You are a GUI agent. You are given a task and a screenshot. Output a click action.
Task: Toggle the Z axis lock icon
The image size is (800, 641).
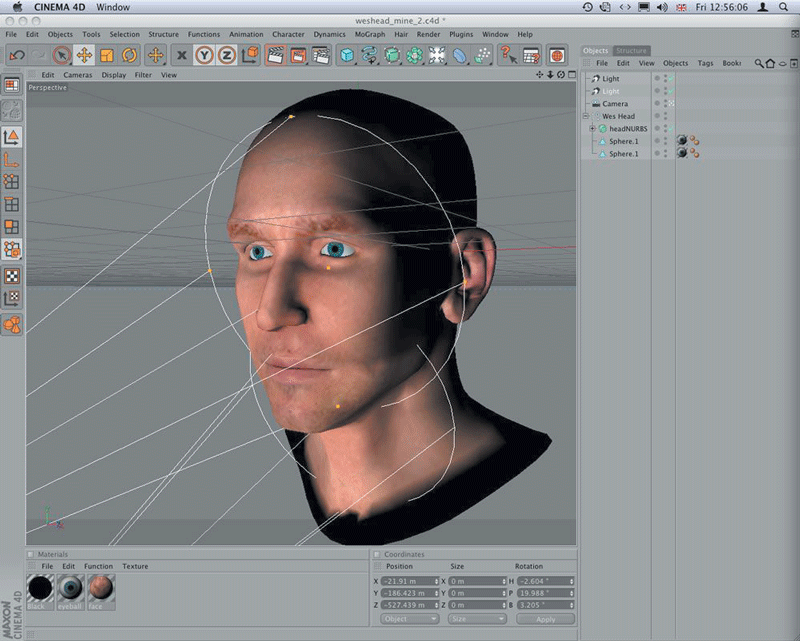tap(226, 55)
